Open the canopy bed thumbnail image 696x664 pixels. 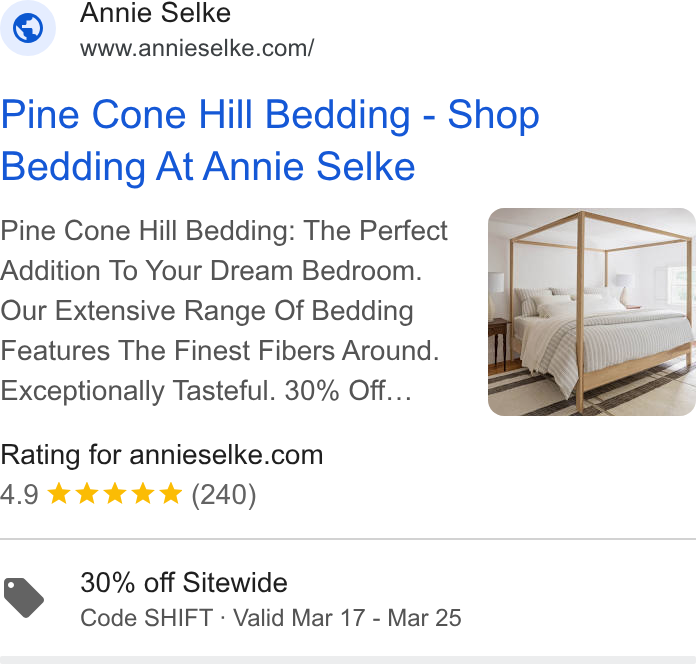pos(592,312)
